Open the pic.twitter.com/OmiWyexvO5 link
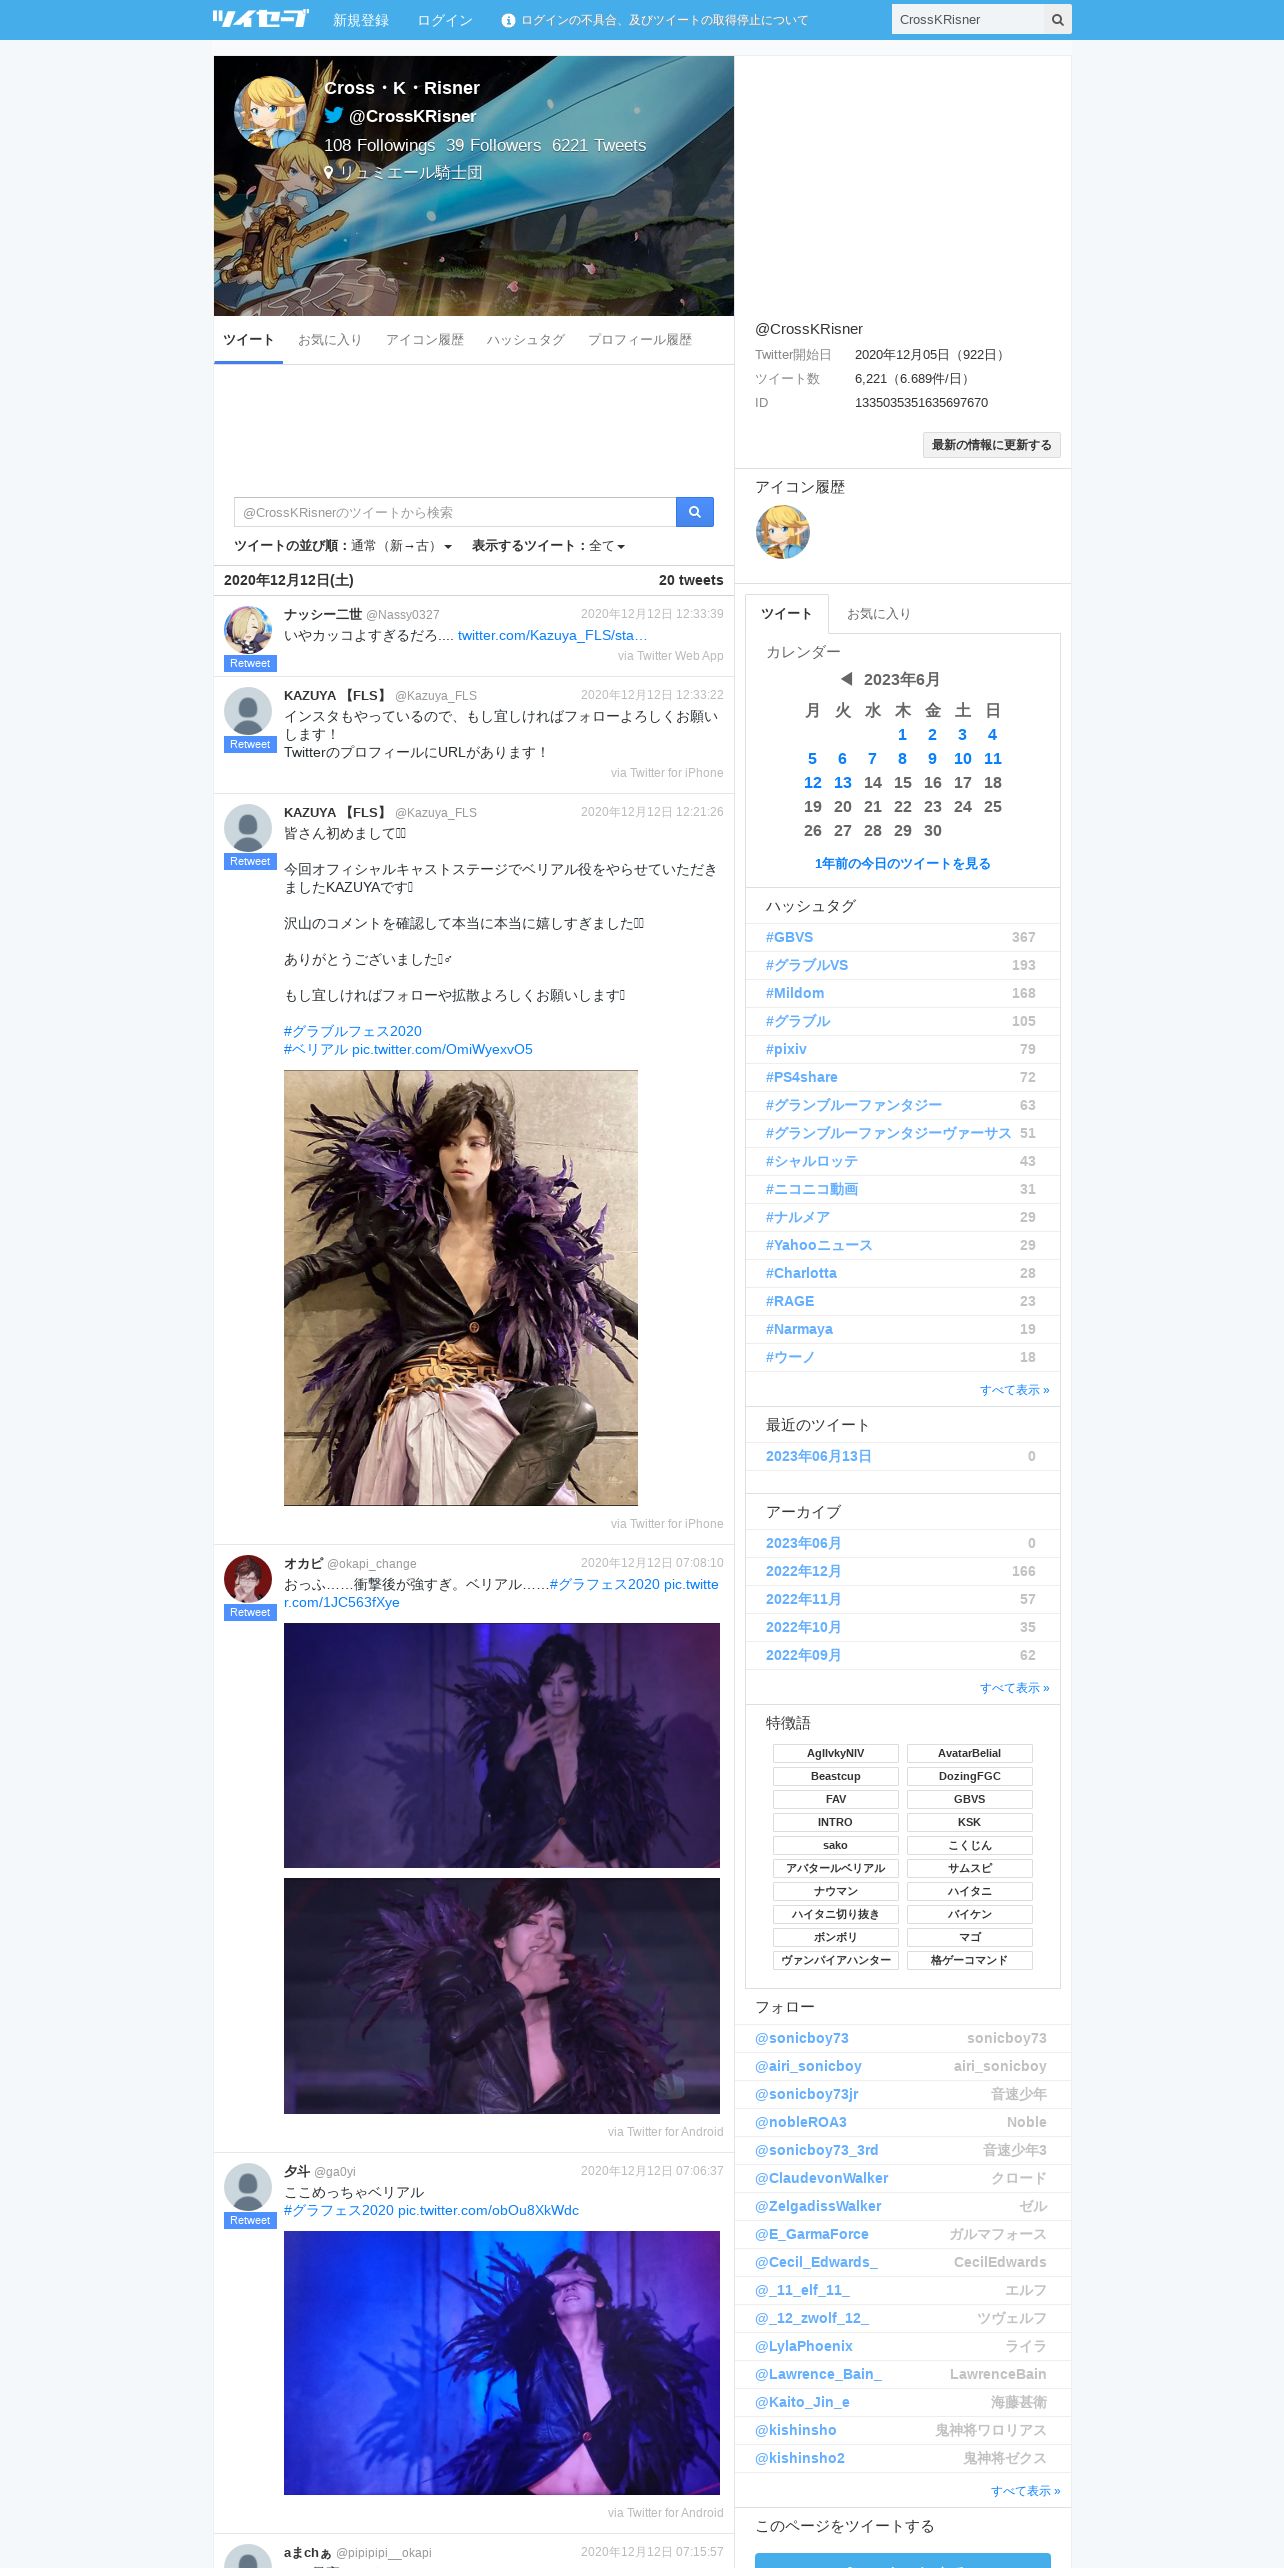The width and height of the screenshot is (1284, 2568). [442, 1049]
